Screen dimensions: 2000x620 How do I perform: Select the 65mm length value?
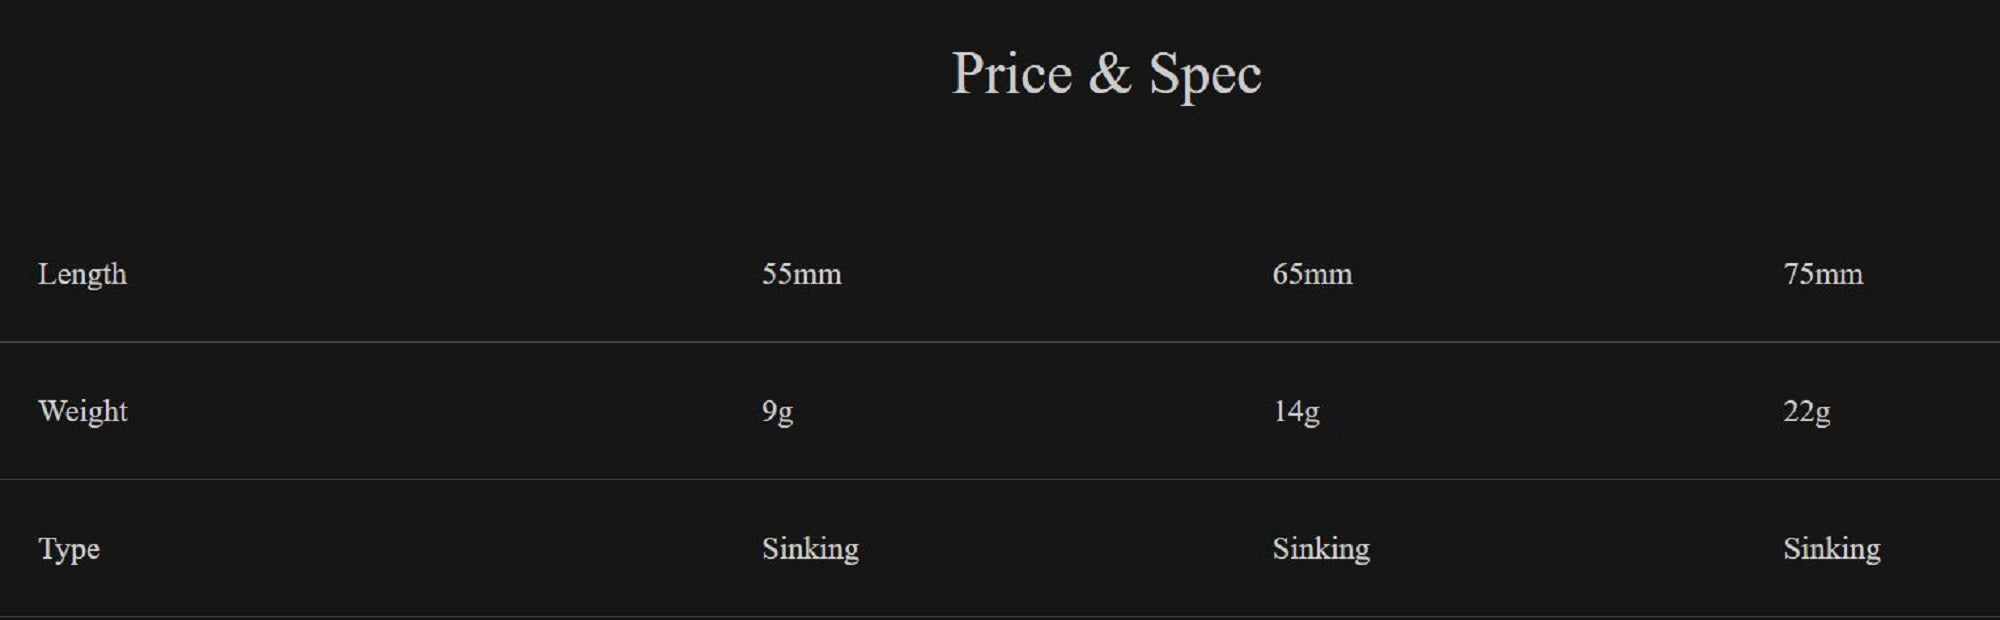click(1312, 274)
